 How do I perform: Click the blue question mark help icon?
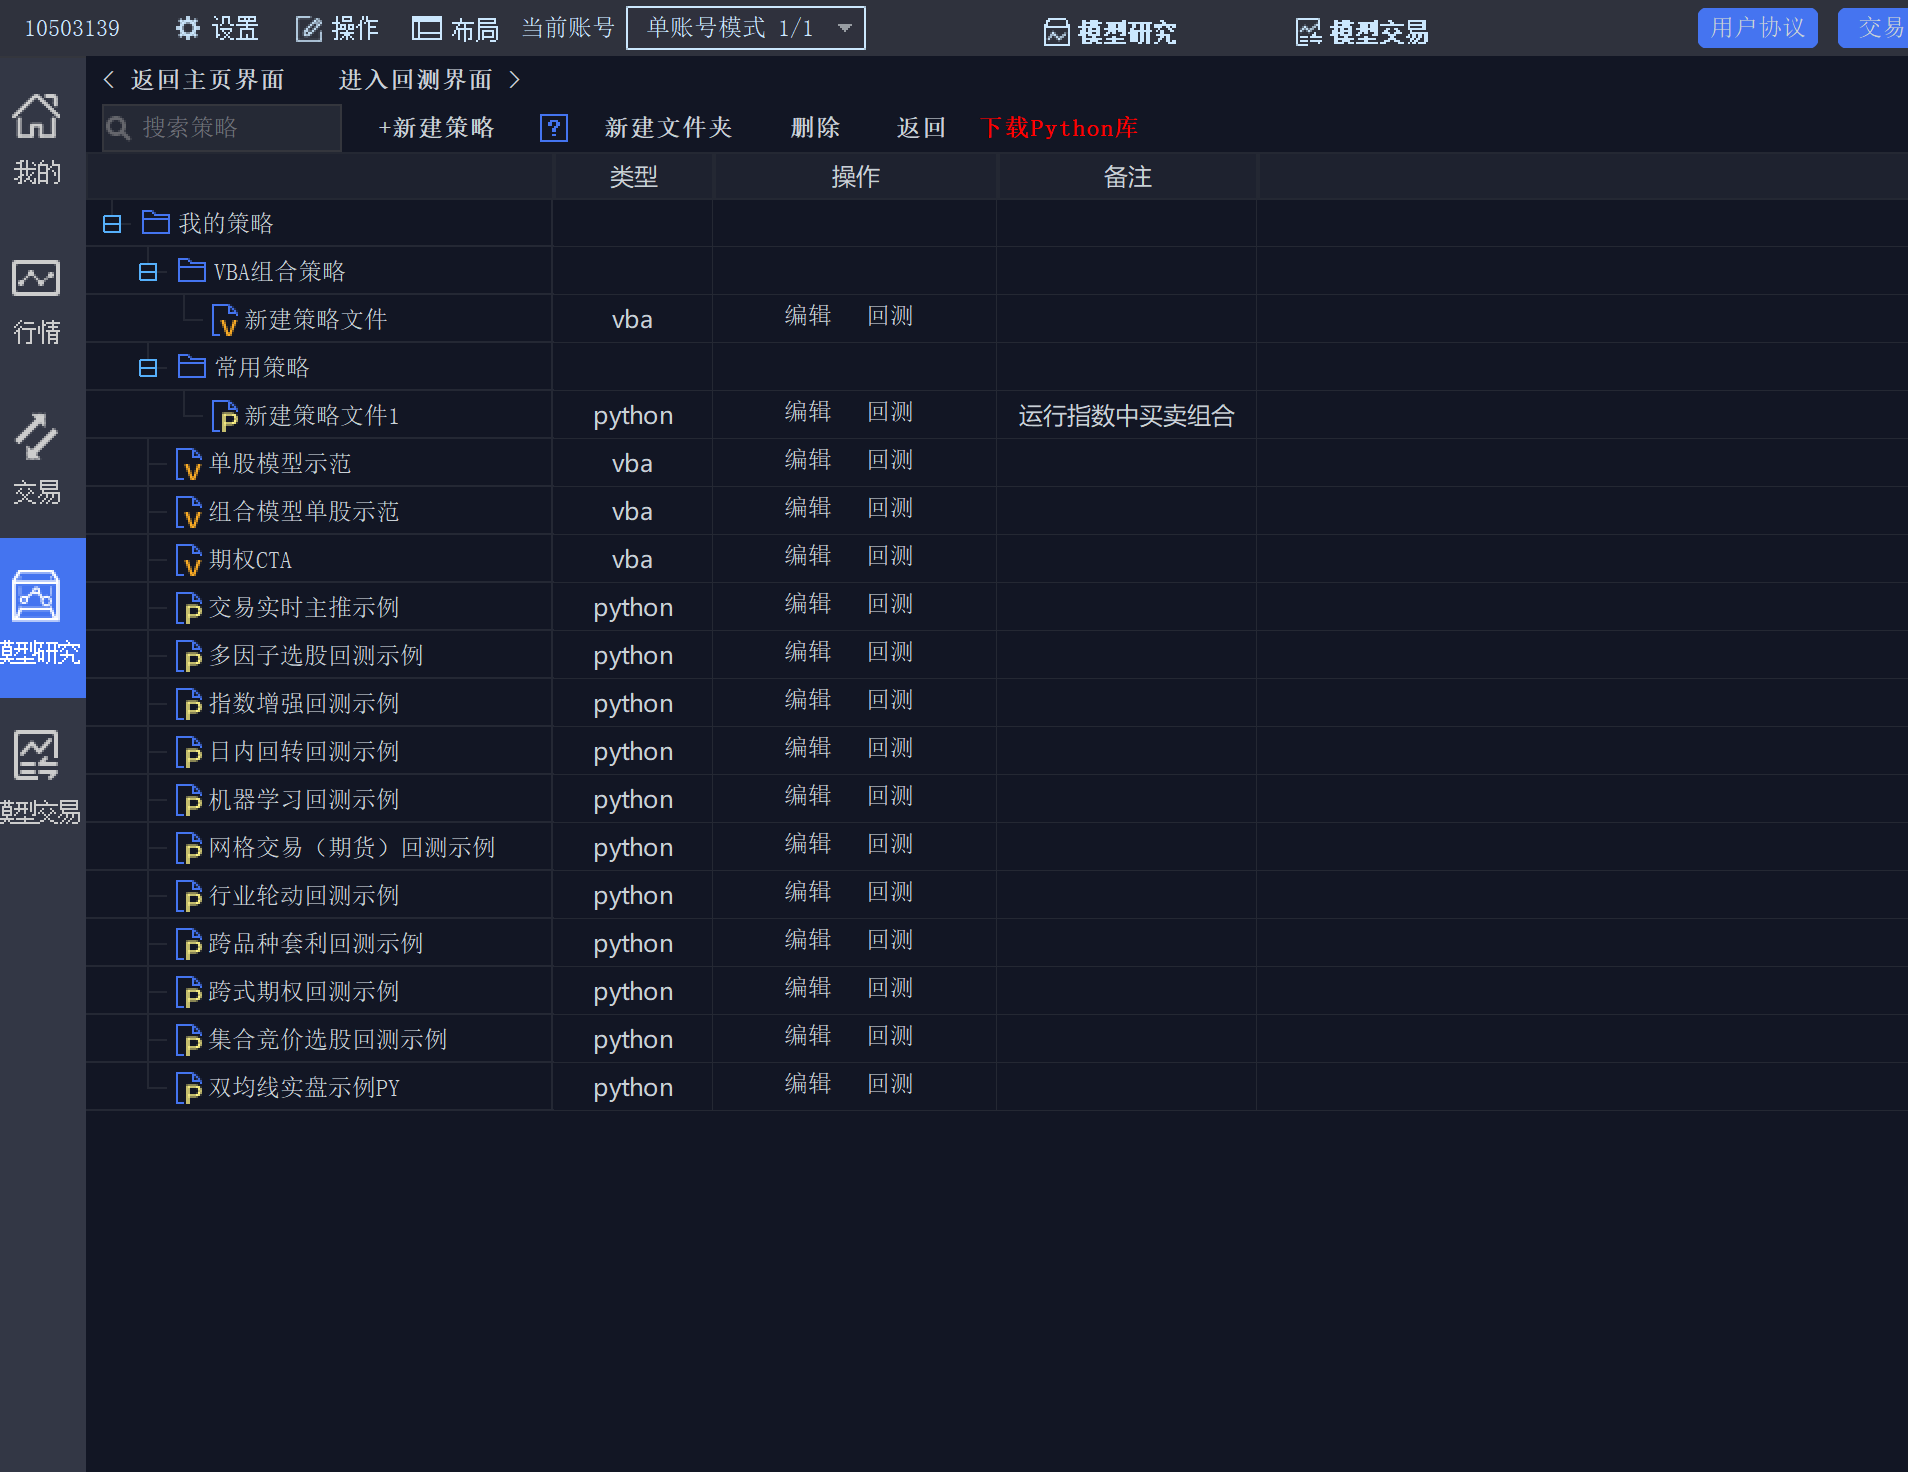click(553, 128)
